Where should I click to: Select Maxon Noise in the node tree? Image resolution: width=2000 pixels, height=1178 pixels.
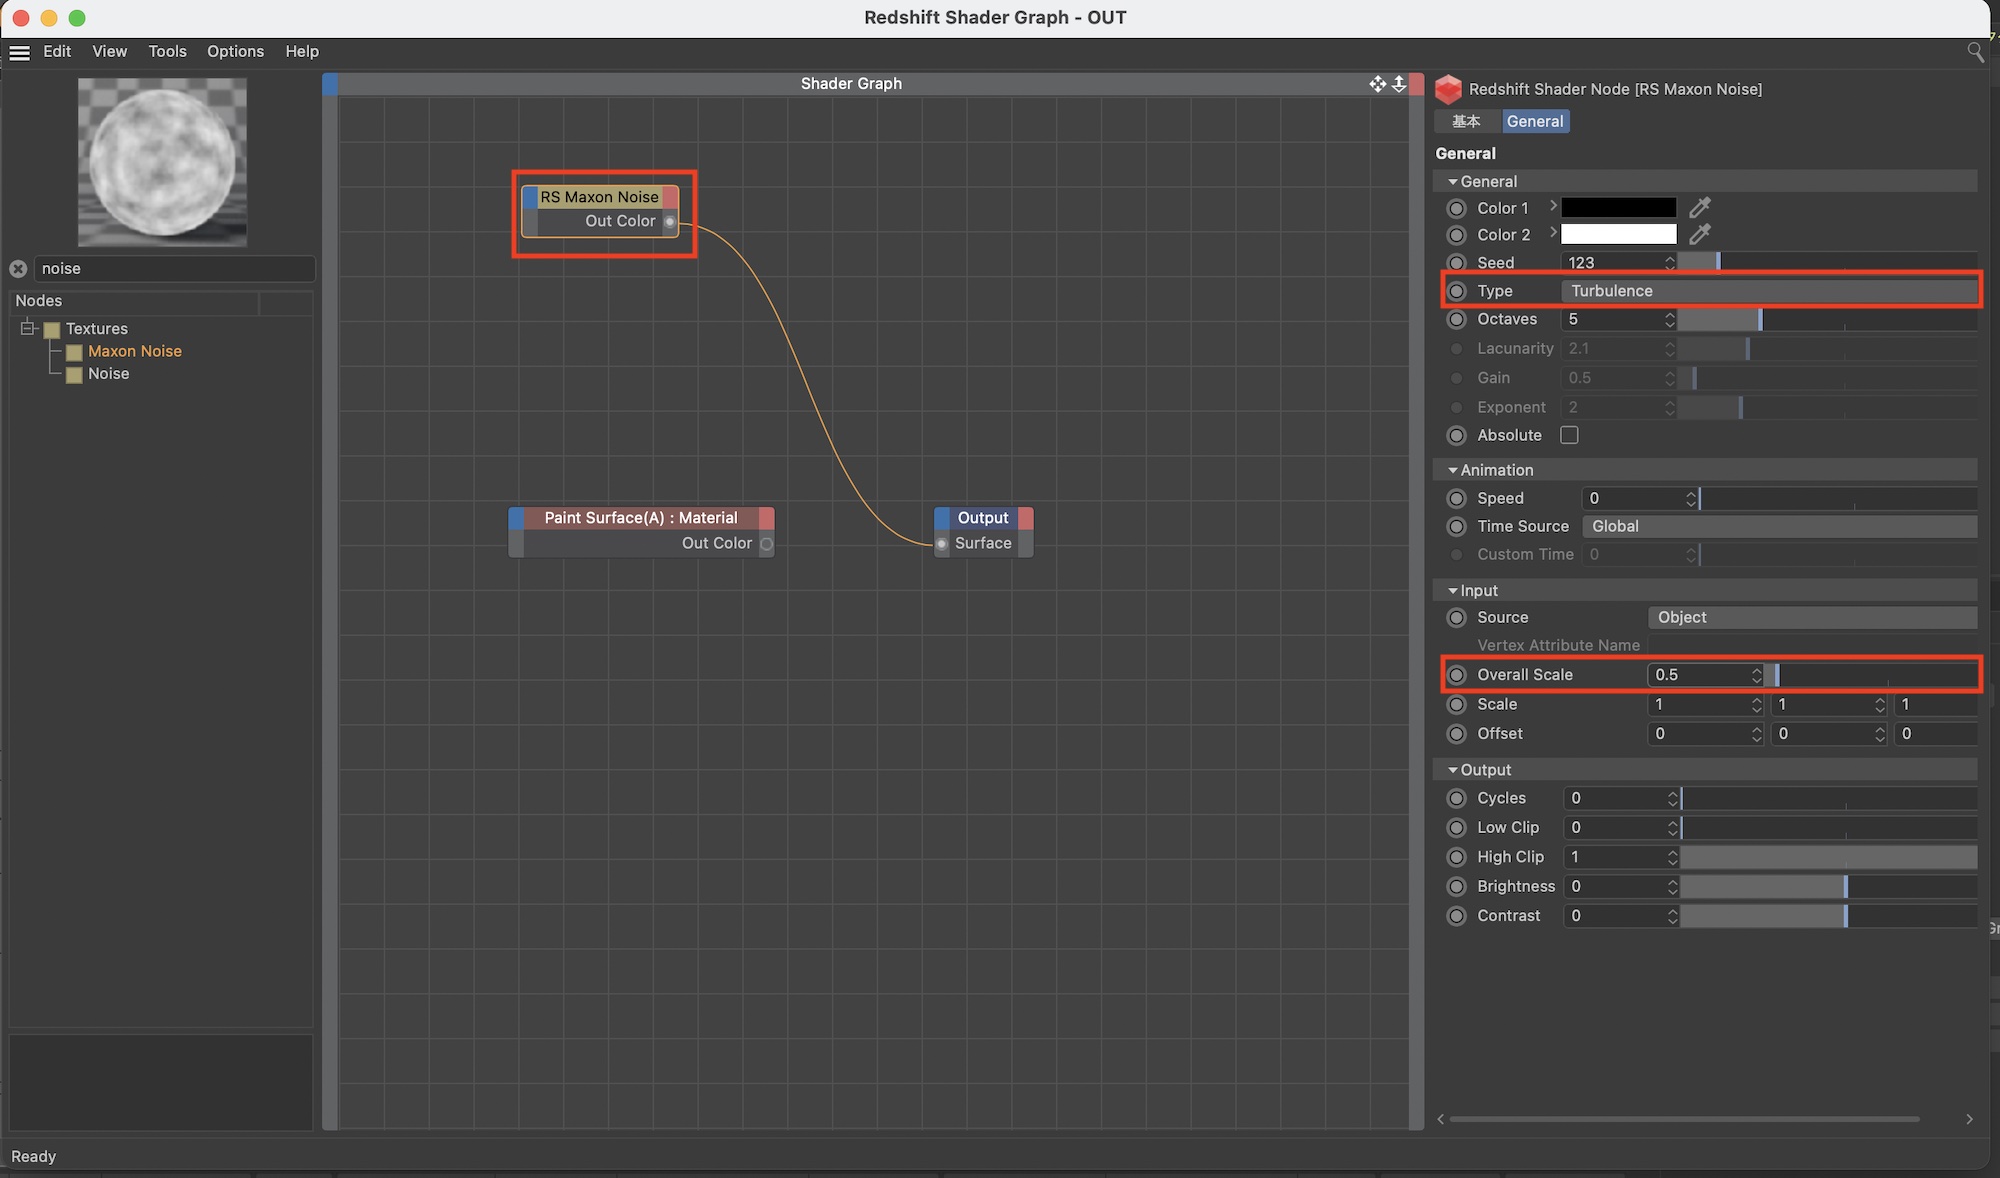134,351
